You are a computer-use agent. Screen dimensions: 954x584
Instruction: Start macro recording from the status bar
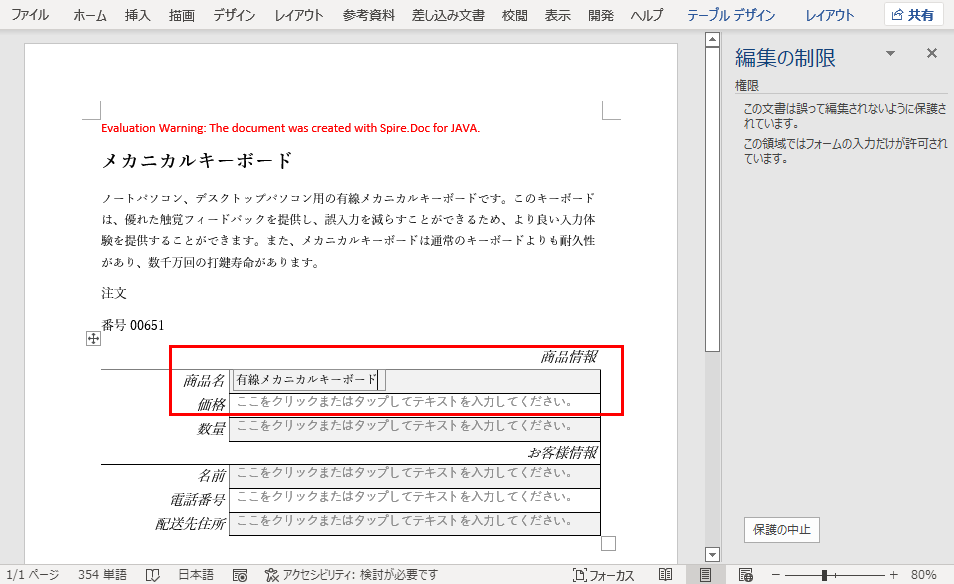(x=240, y=574)
